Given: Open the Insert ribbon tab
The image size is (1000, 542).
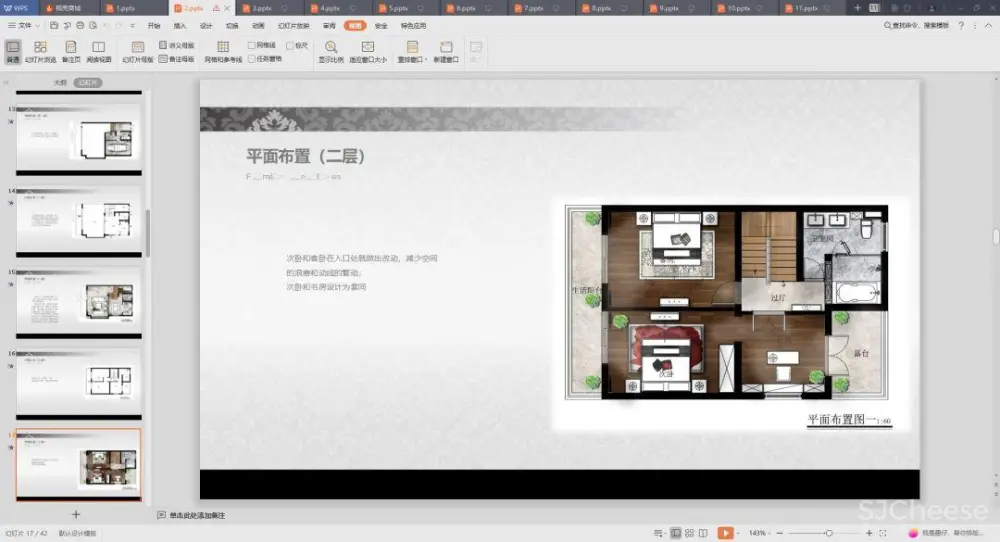Looking at the screenshot, I should click(180, 26).
